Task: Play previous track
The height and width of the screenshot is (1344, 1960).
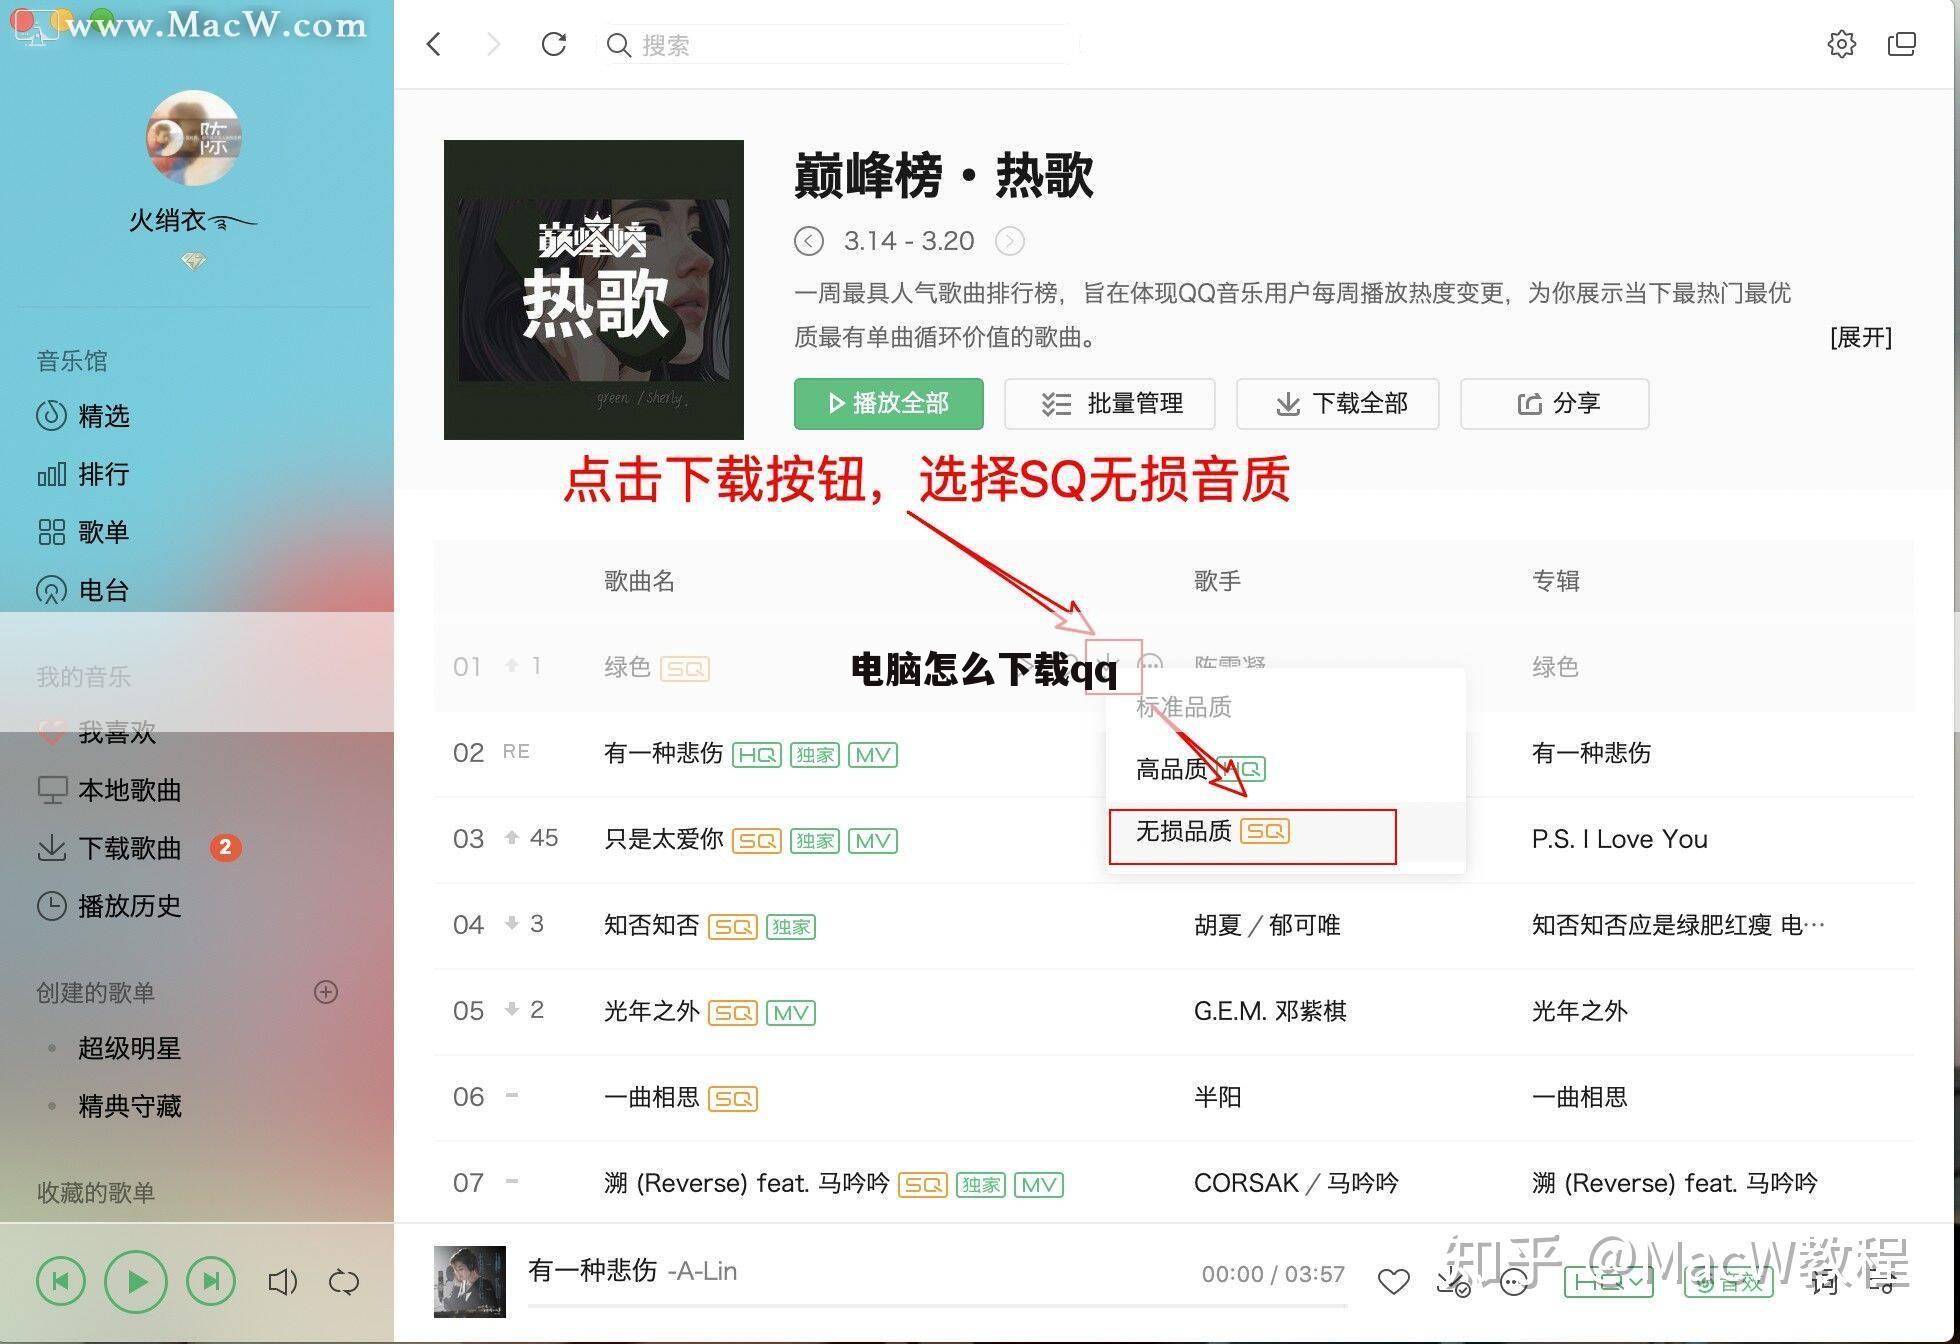Action: (61, 1281)
